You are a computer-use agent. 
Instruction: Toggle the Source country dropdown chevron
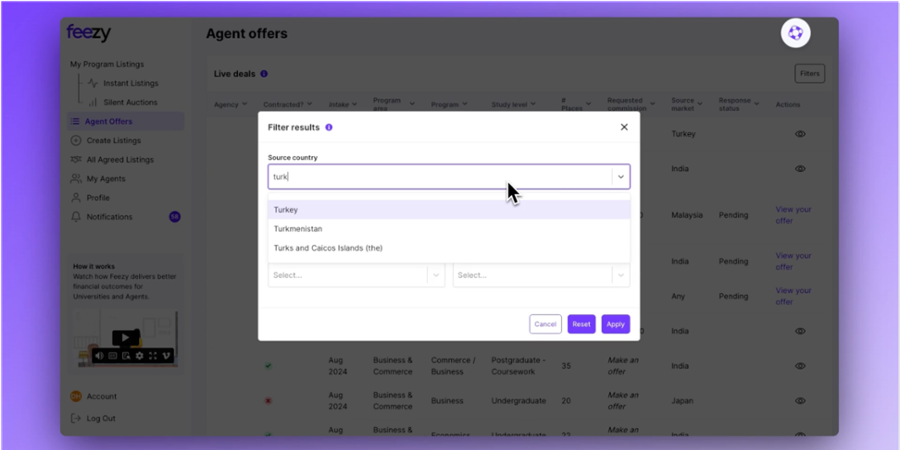620,177
